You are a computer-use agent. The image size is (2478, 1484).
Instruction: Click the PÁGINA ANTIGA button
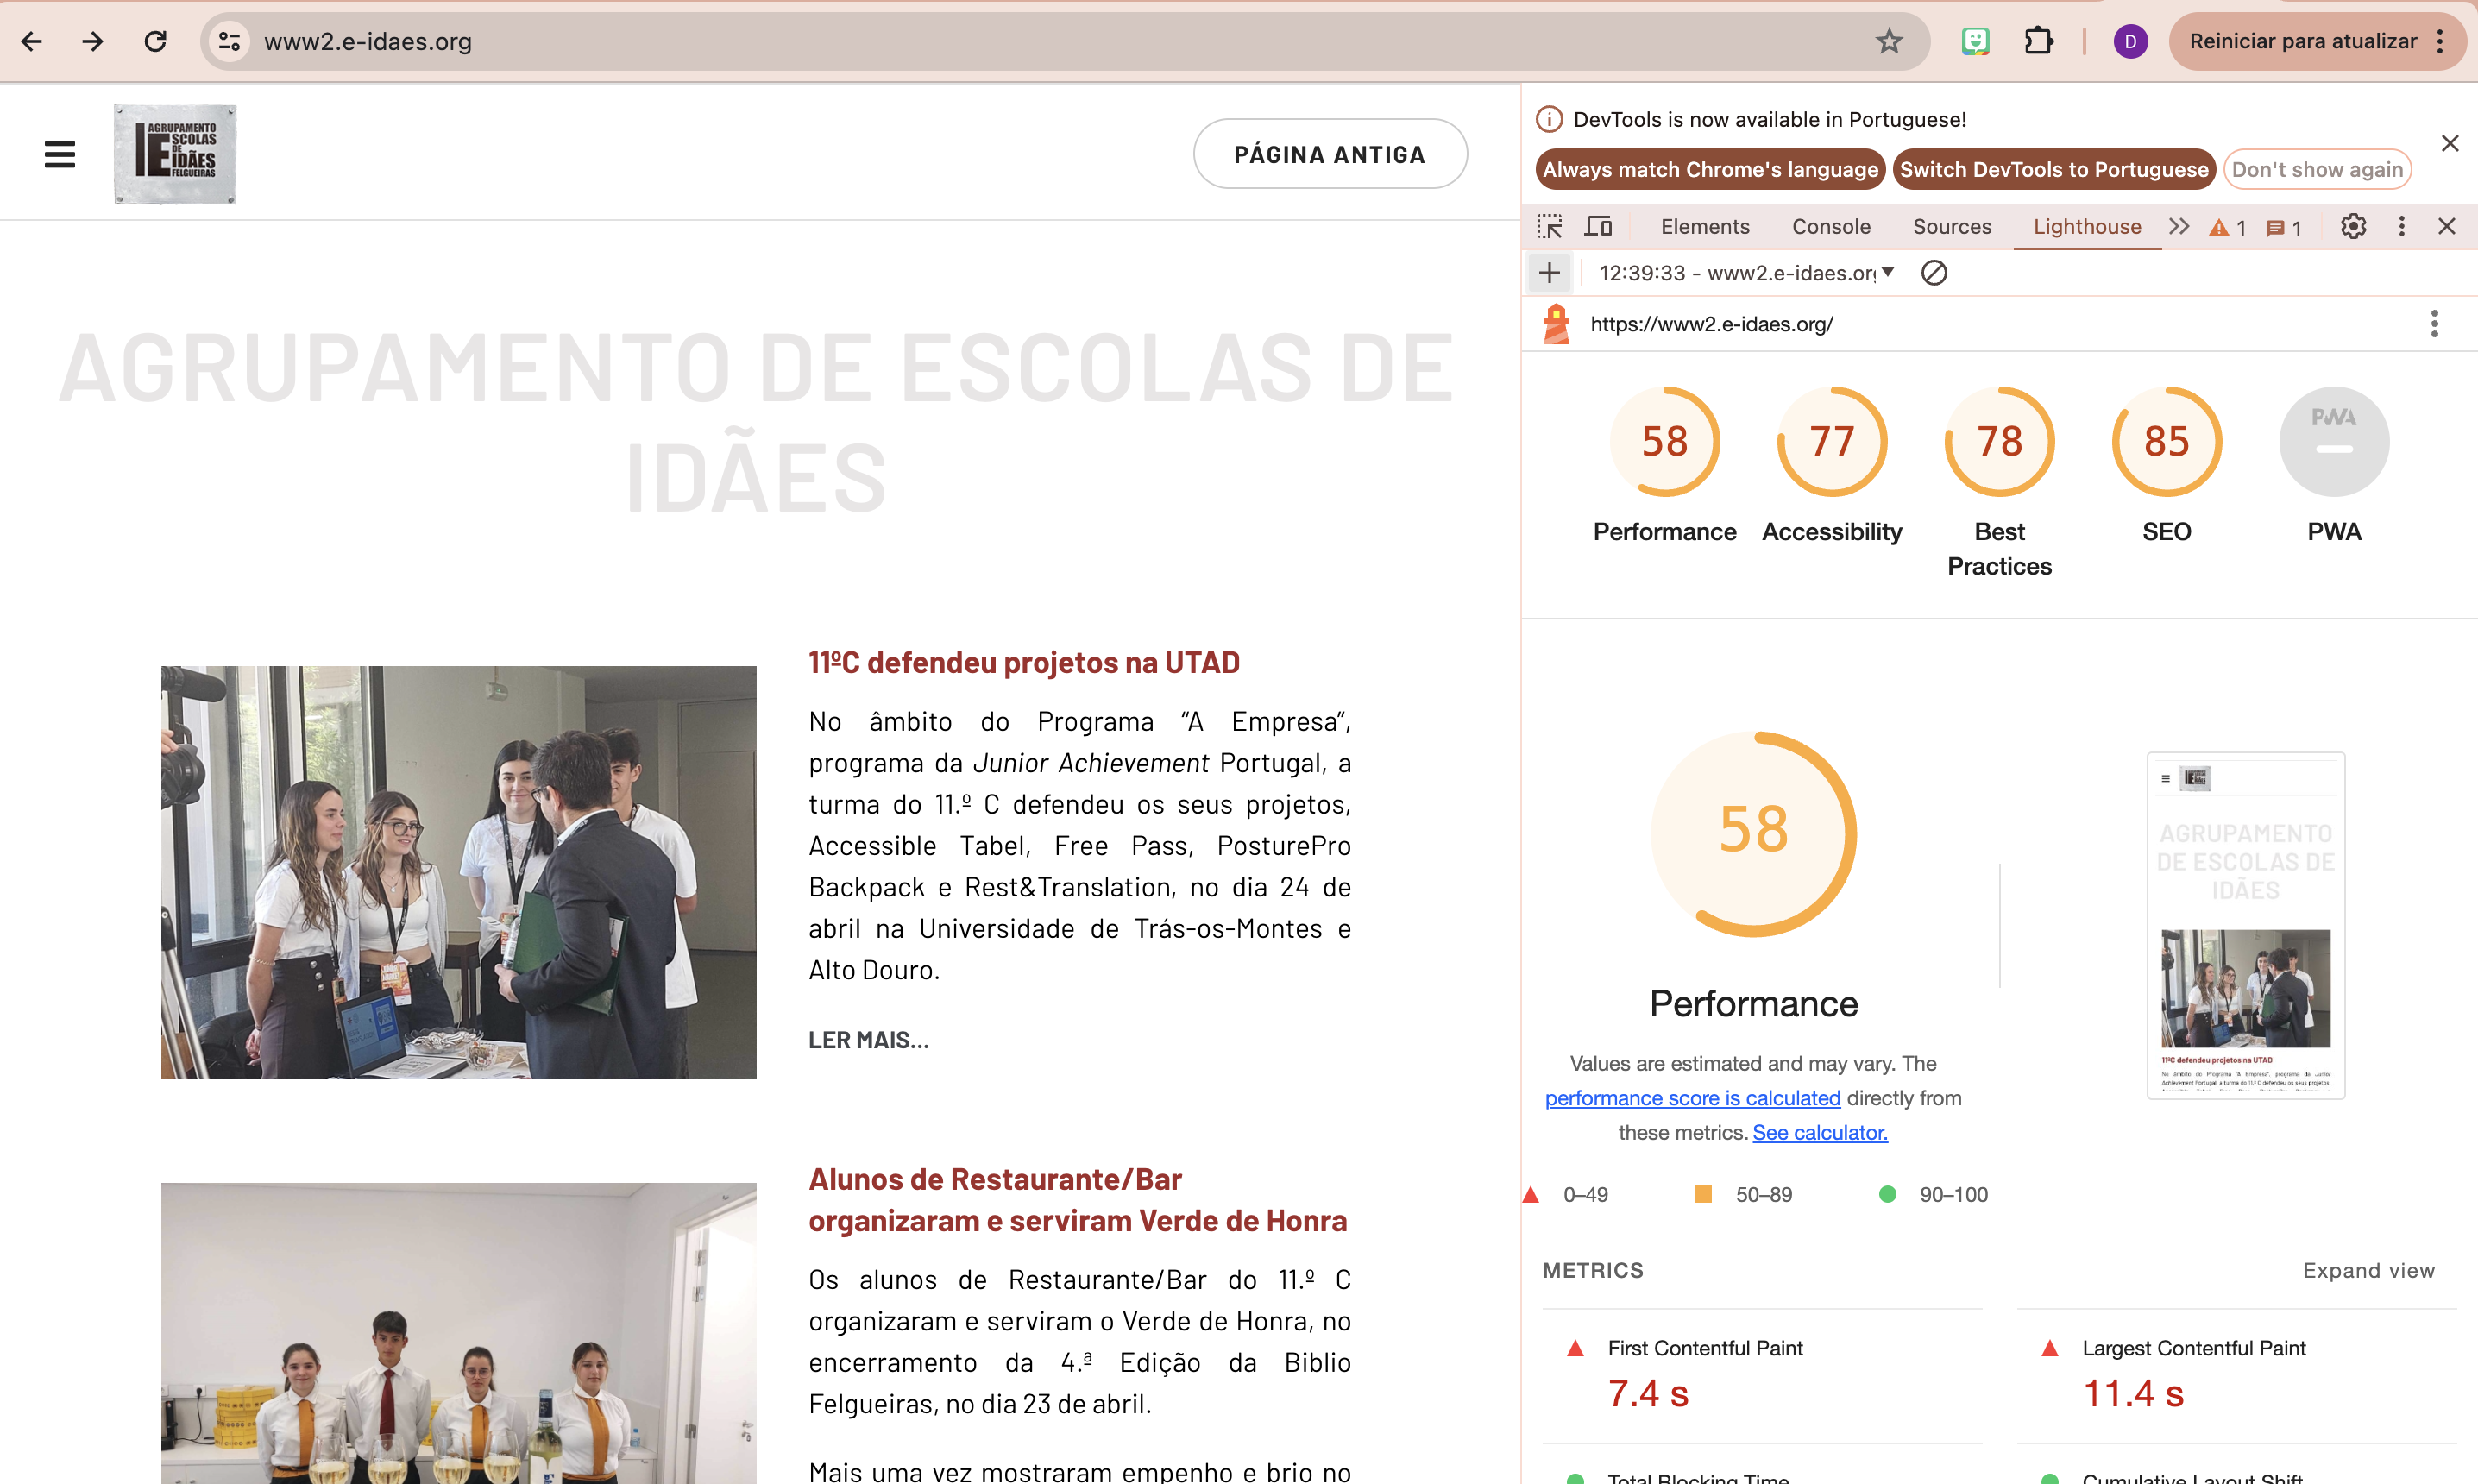1329,153
